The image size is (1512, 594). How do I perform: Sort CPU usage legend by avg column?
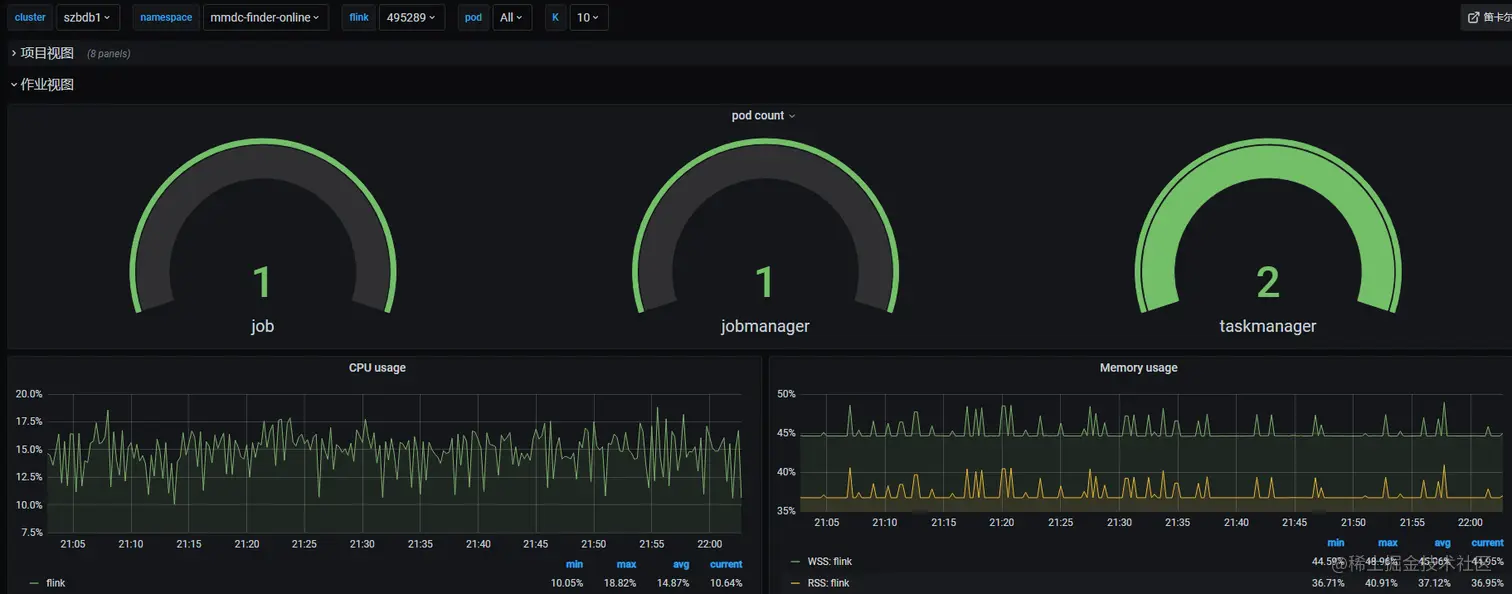pyautogui.click(x=680, y=565)
